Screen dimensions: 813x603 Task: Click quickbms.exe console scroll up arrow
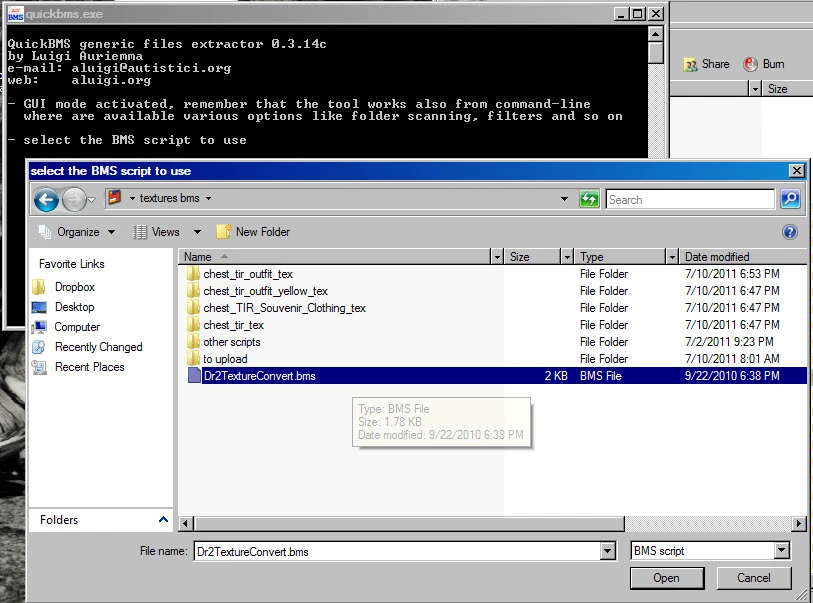click(656, 34)
